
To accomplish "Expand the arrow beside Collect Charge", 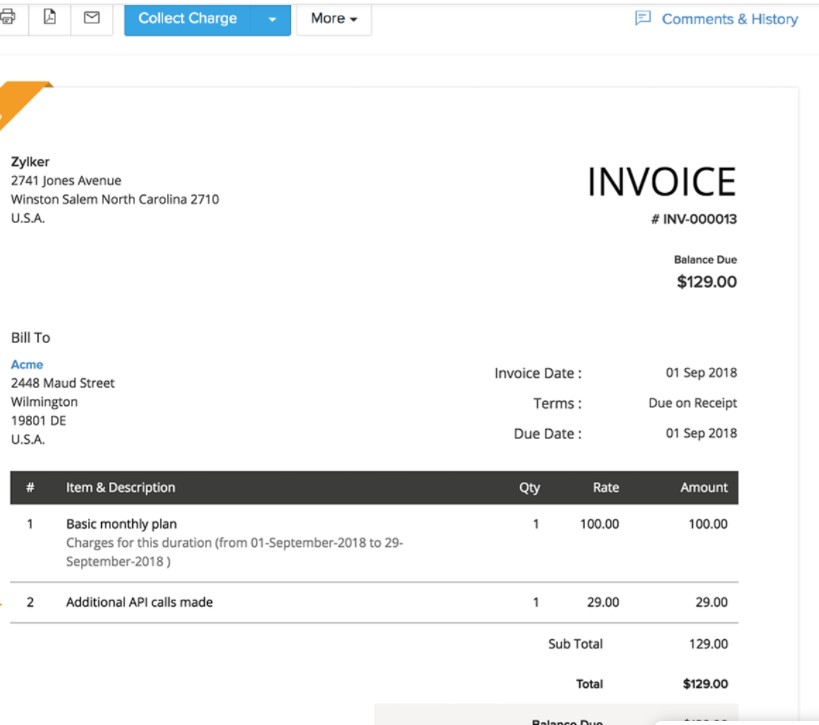I will pos(272,19).
